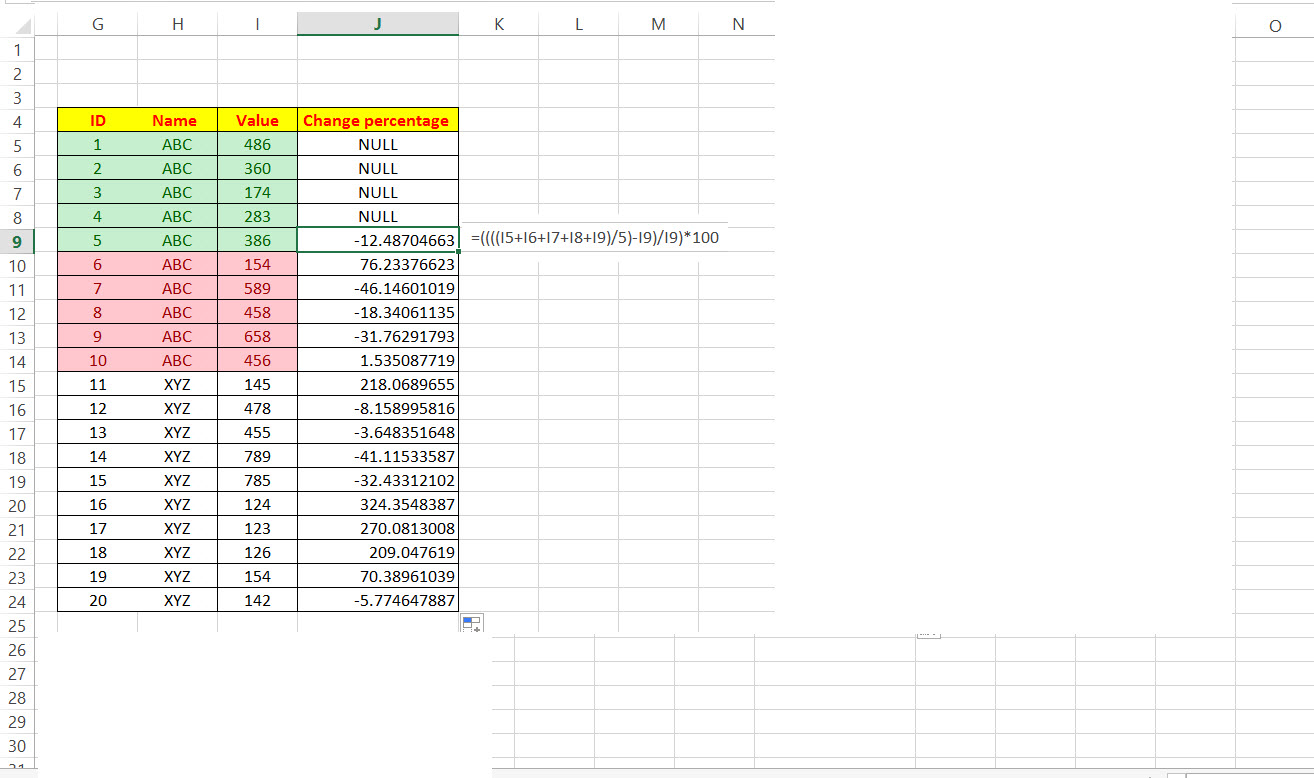
Task: Click the Select All corner triangle
Action: 23,26
